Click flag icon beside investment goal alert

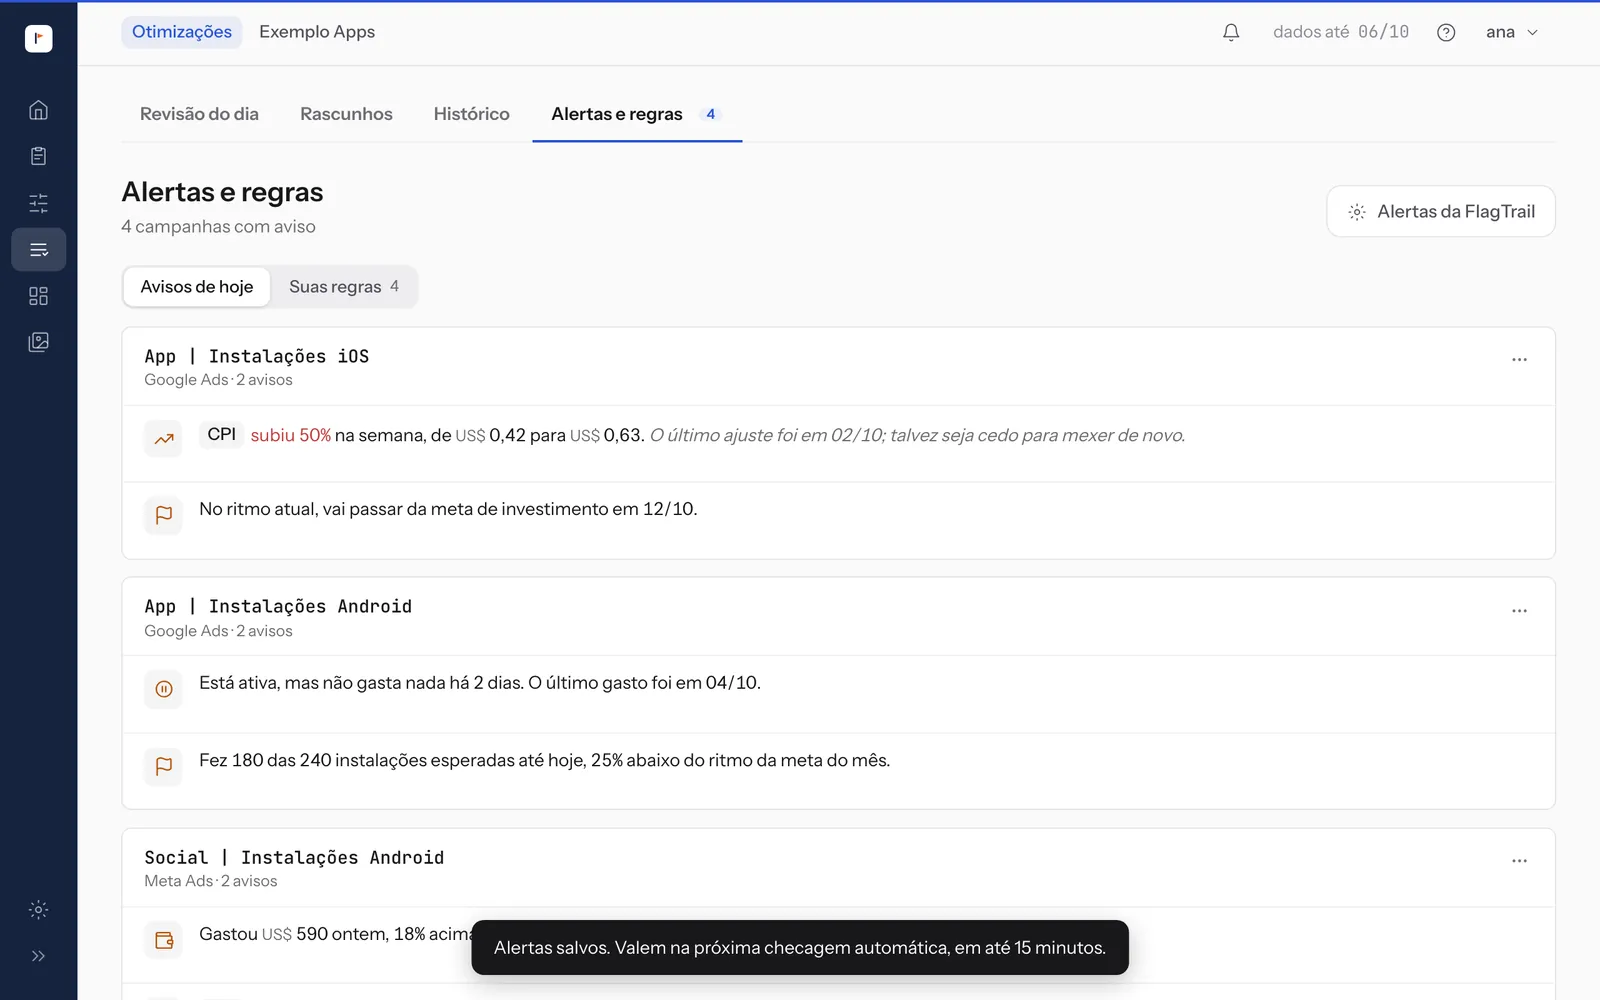point(164,515)
